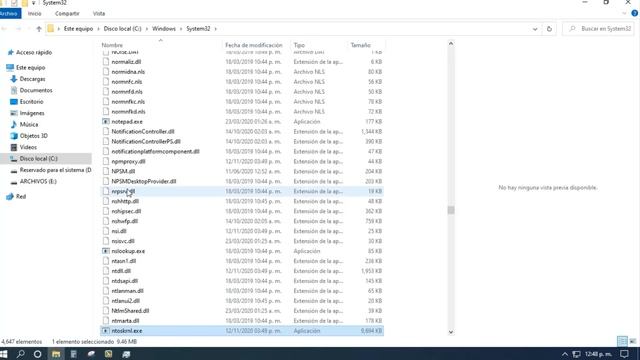Expand the chevron after System32 breadcrumb

click(216, 29)
